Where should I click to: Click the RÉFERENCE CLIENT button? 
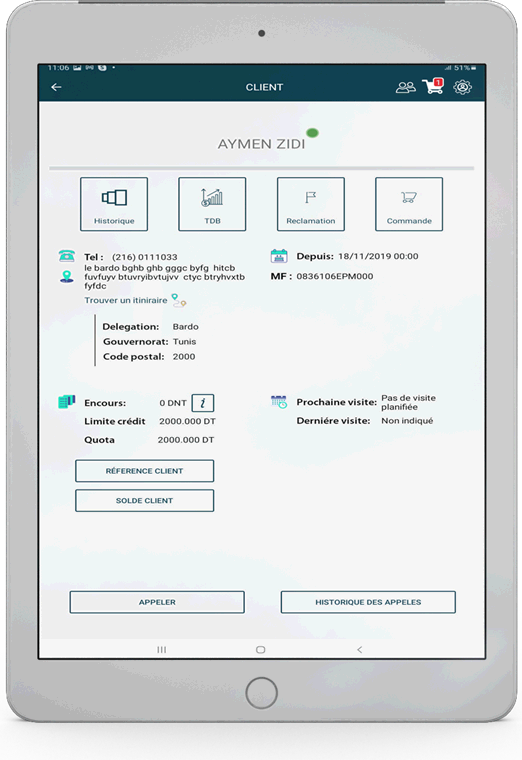tap(144, 471)
